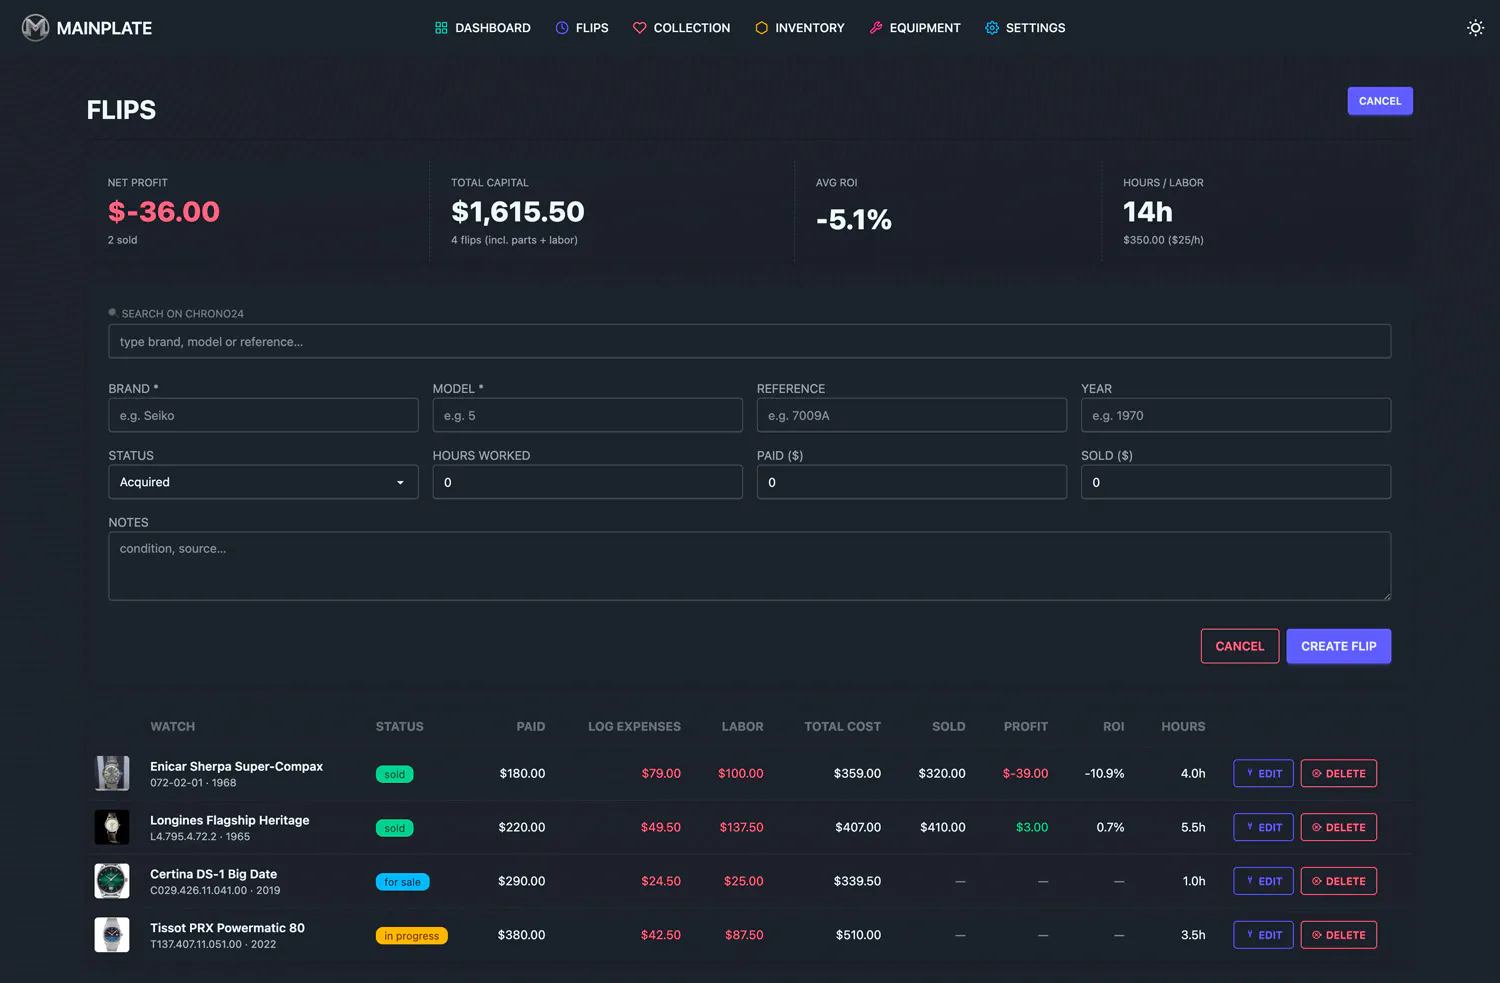Click the Hours / Labor value 14h
Viewport: 1500px width, 983px height.
(x=1147, y=212)
